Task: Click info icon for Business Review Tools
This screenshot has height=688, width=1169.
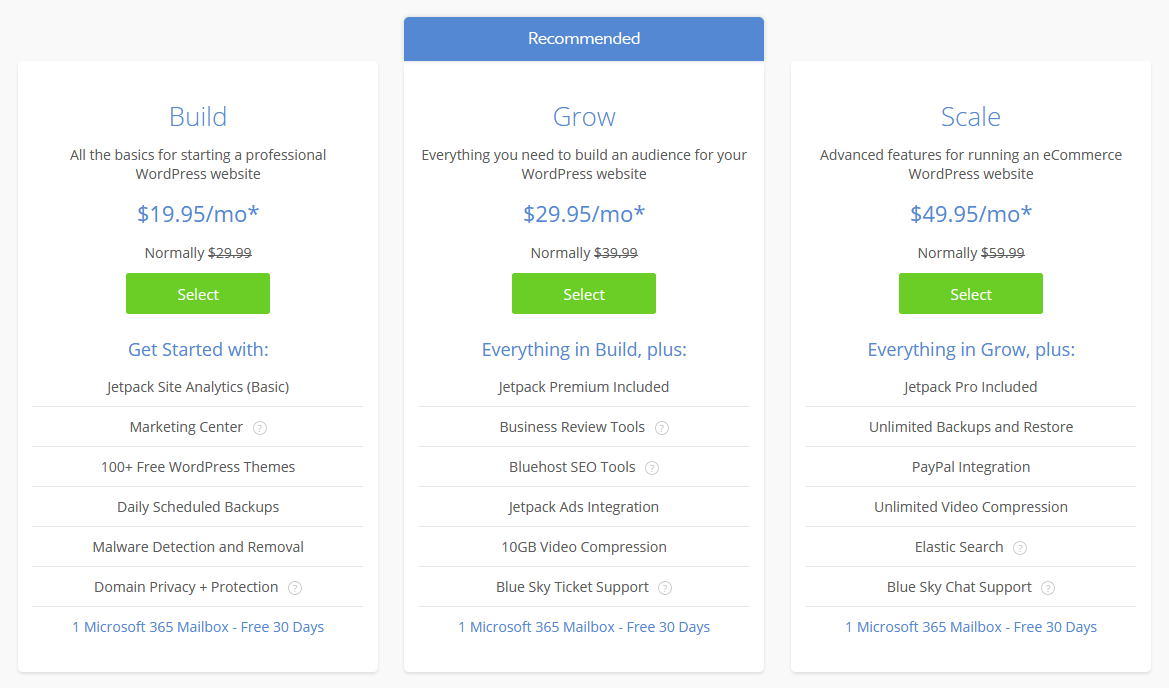Action: (x=662, y=428)
